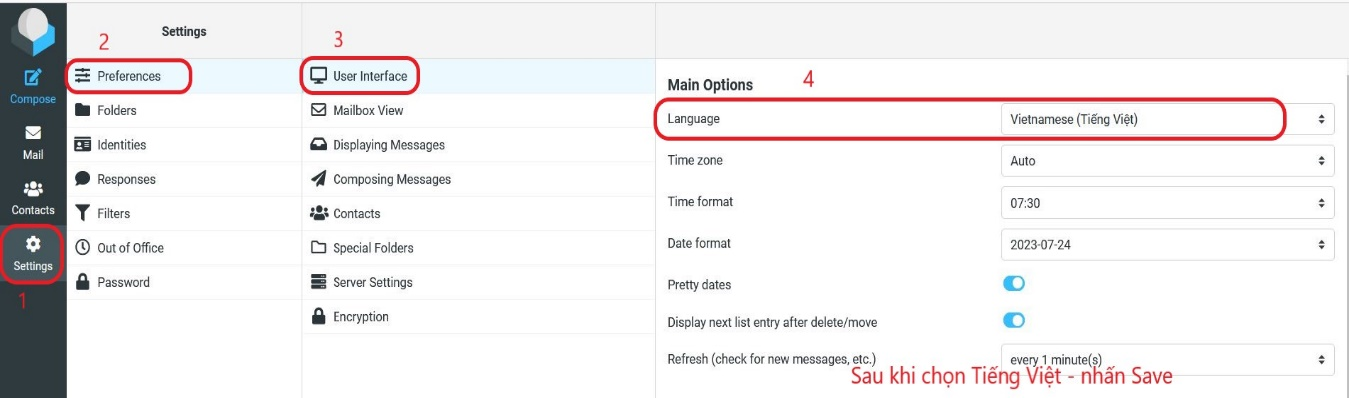This screenshot has height=398, width=1349.
Task: Toggle Display next list entry after delete/move
Action: point(1014,321)
